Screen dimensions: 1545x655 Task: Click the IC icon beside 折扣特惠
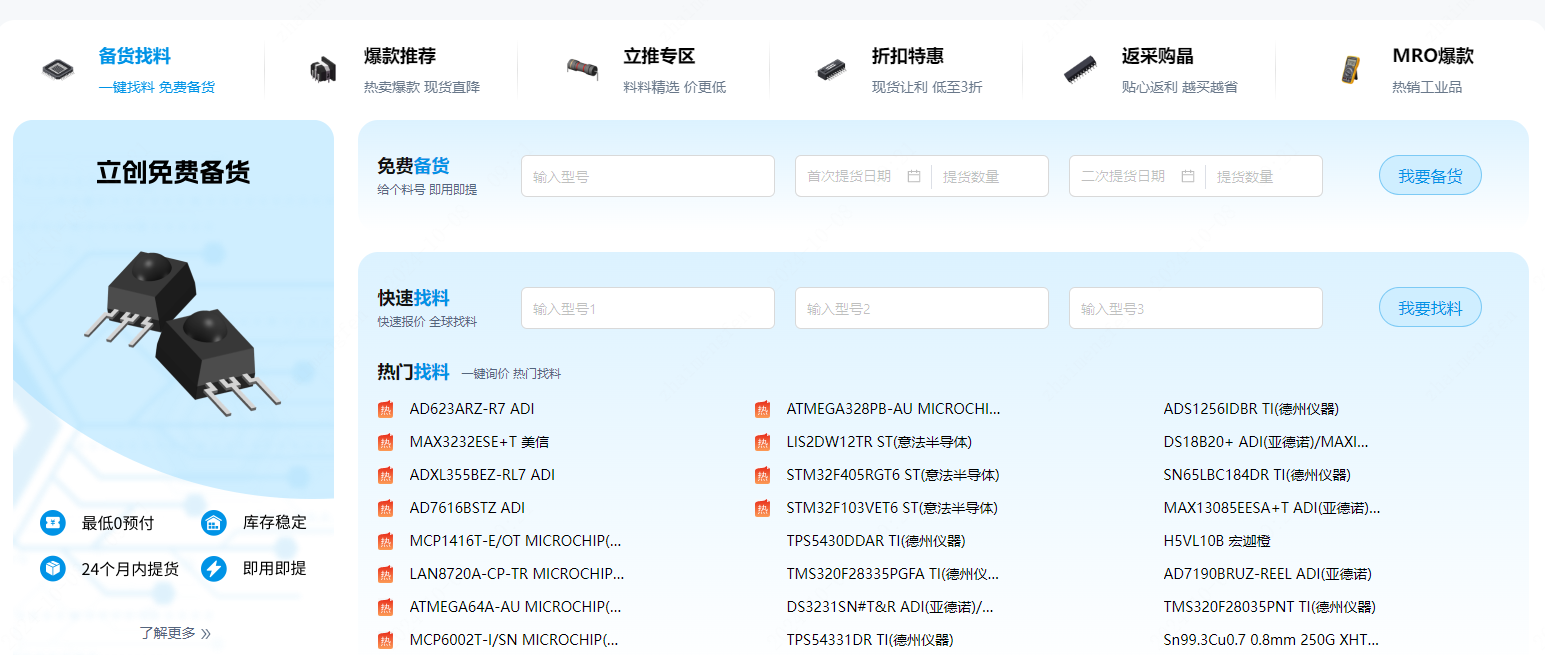click(832, 70)
